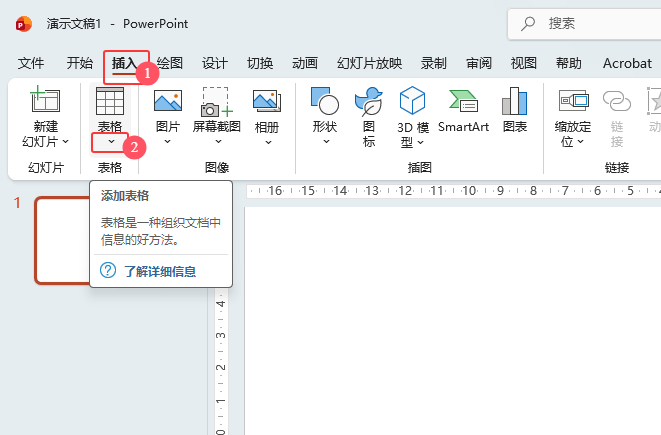The height and width of the screenshot is (435, 661).
Task: Switch to the 帮助 tab
Action: 569,63
